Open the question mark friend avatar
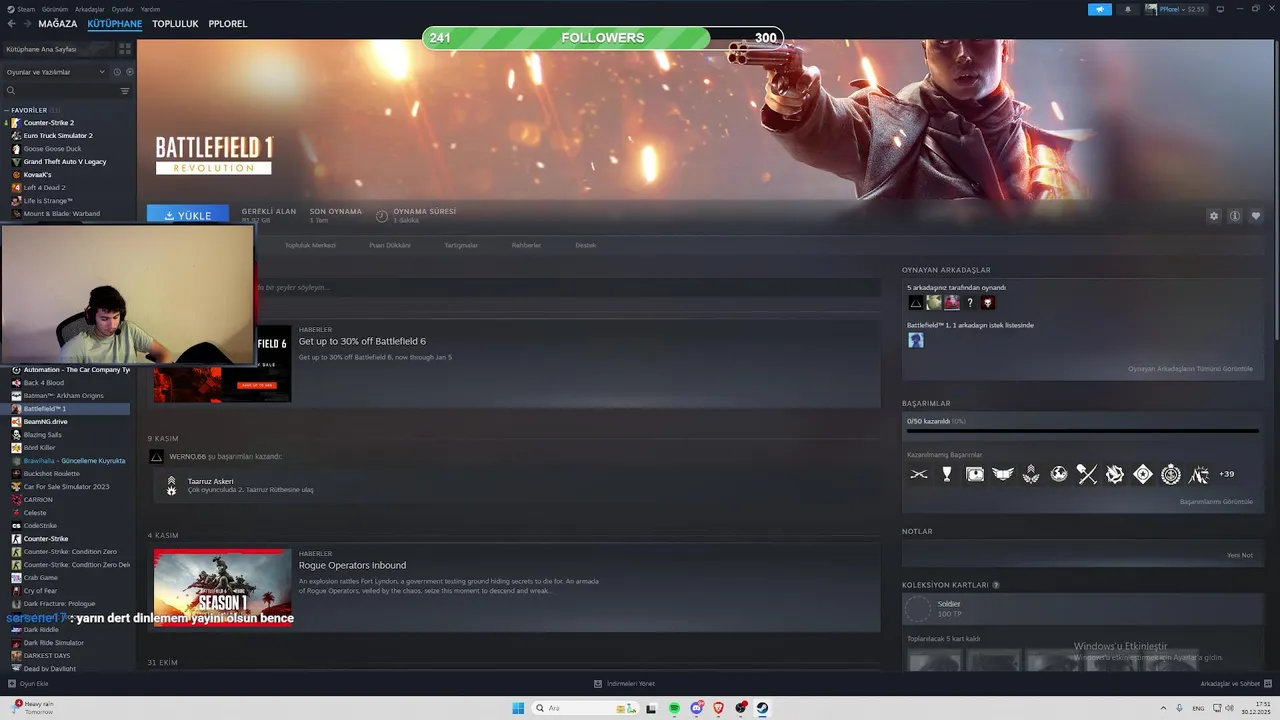This screenshot has height=720, width=1280. click(970, 302)
